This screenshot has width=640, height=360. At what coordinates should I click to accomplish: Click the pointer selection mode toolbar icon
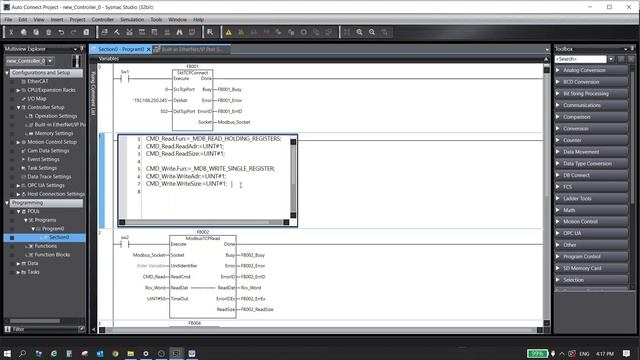(x=210, y=32)
